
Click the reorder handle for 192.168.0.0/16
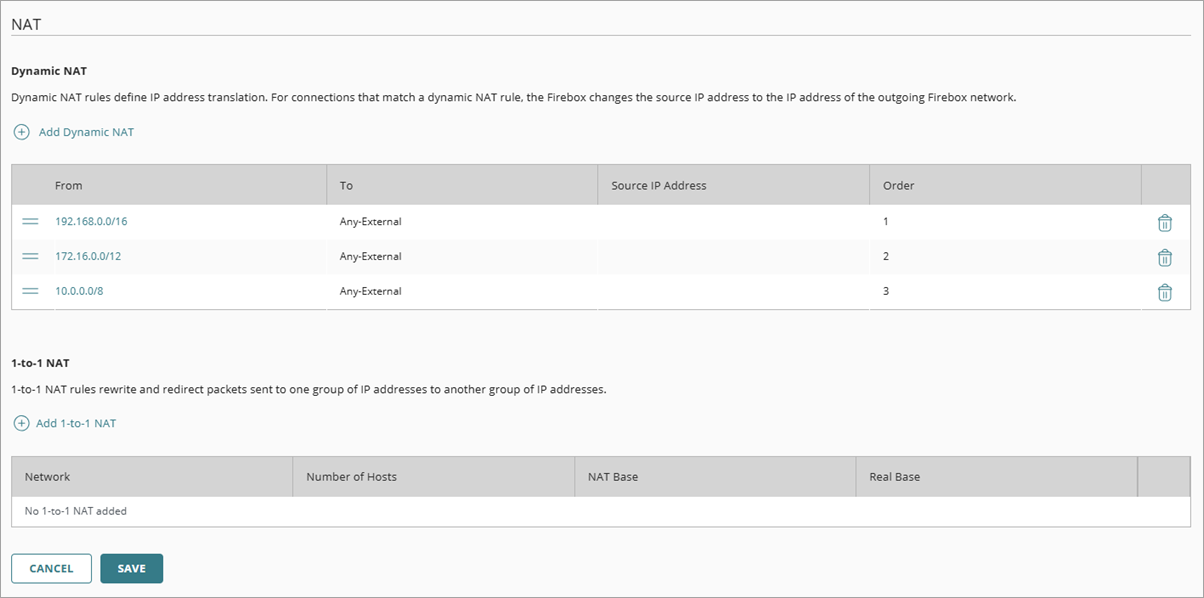tap(32, 222)
